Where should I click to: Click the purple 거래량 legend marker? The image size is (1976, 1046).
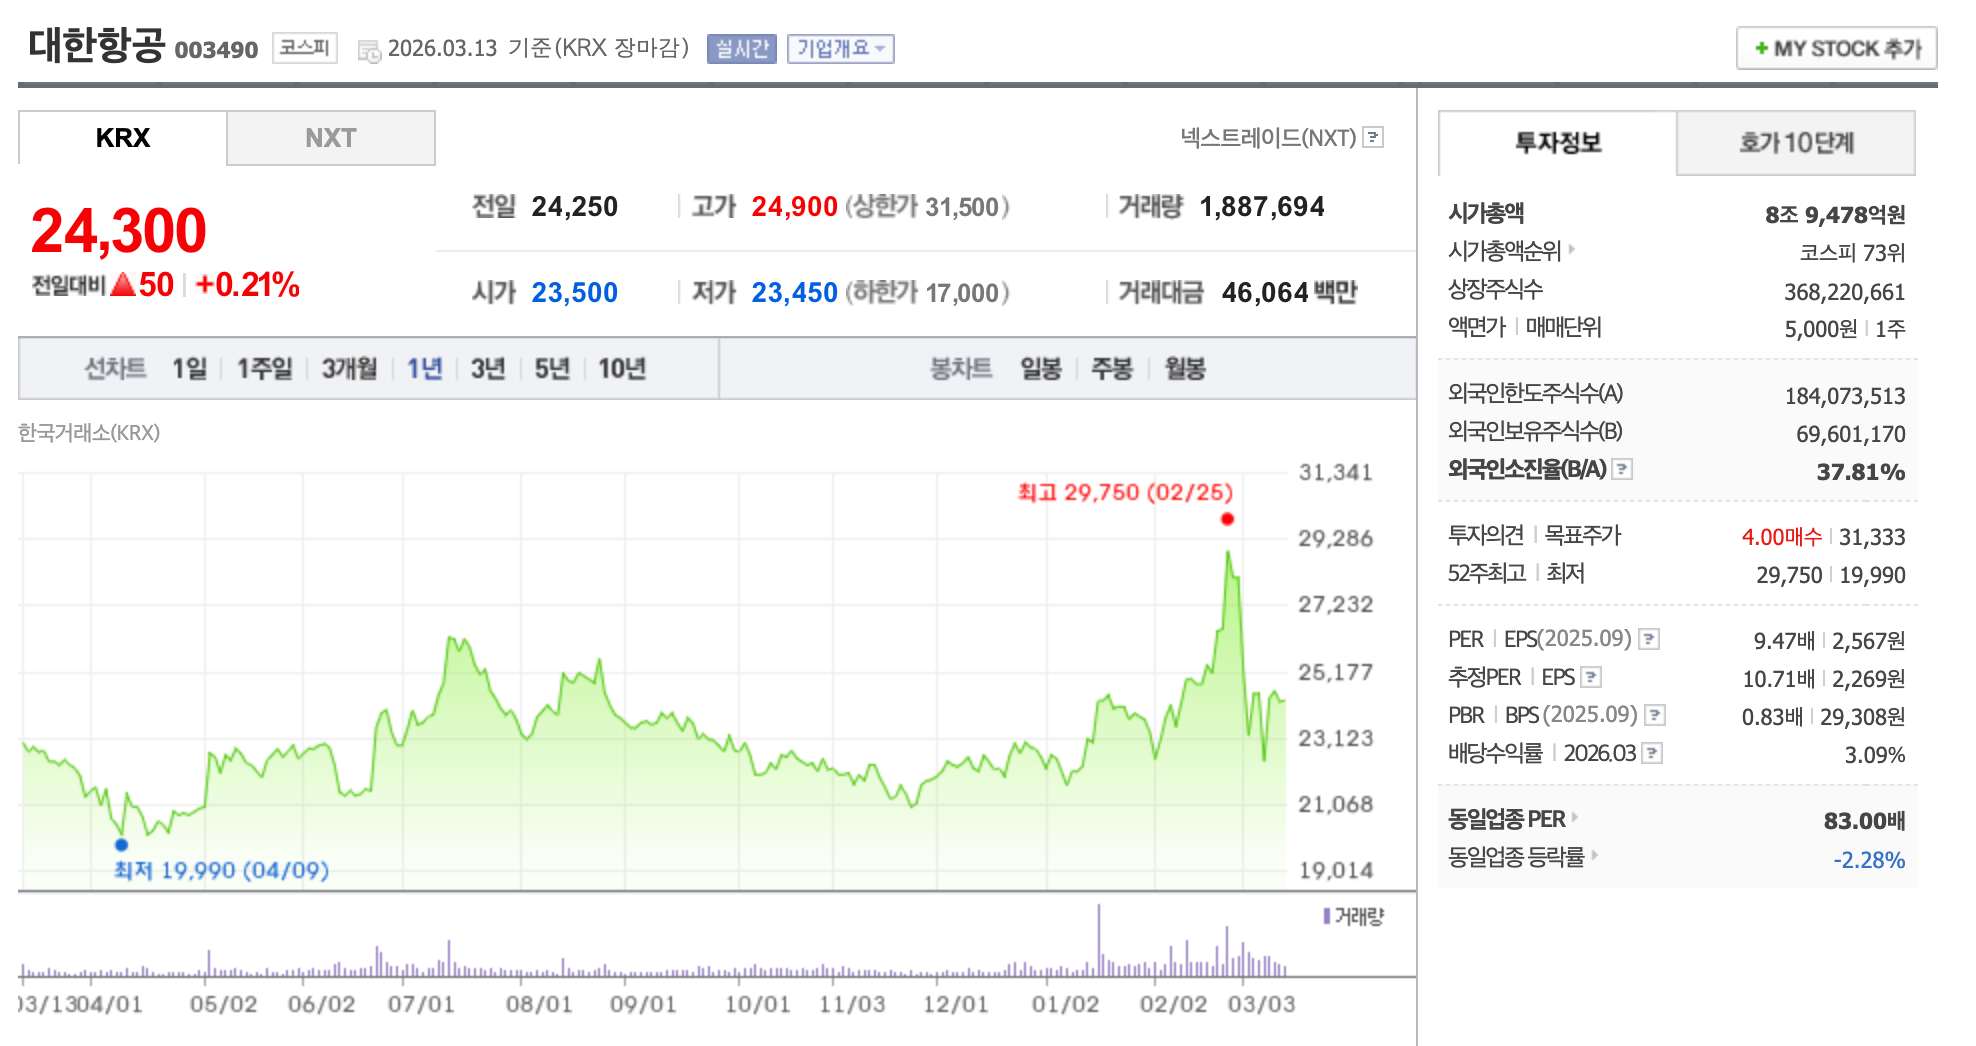pyautogui.click(x=1327, y=916)
